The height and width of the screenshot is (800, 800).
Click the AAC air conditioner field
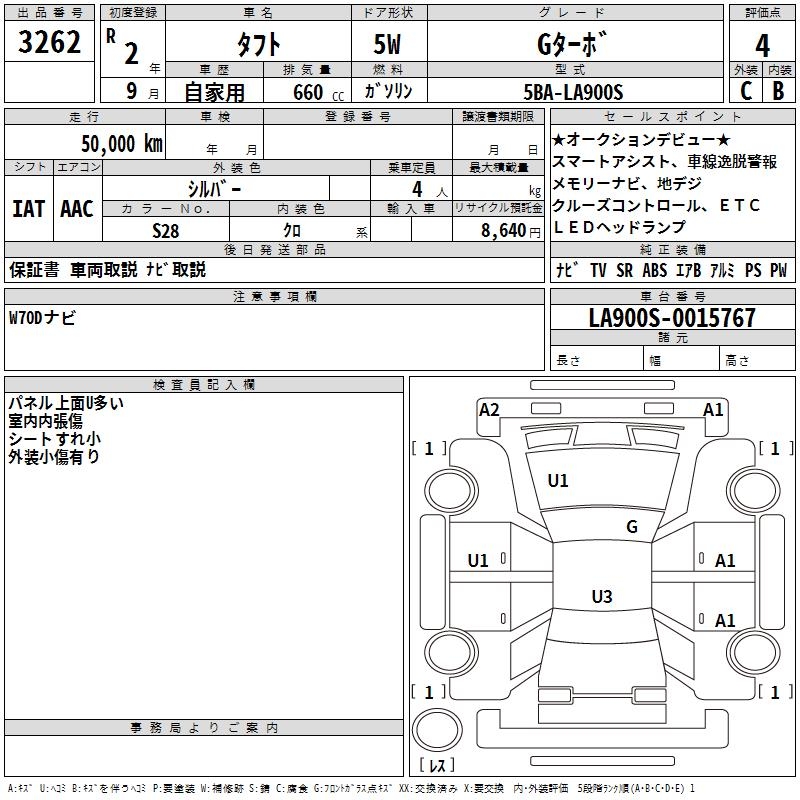click(x=76, y=208)
